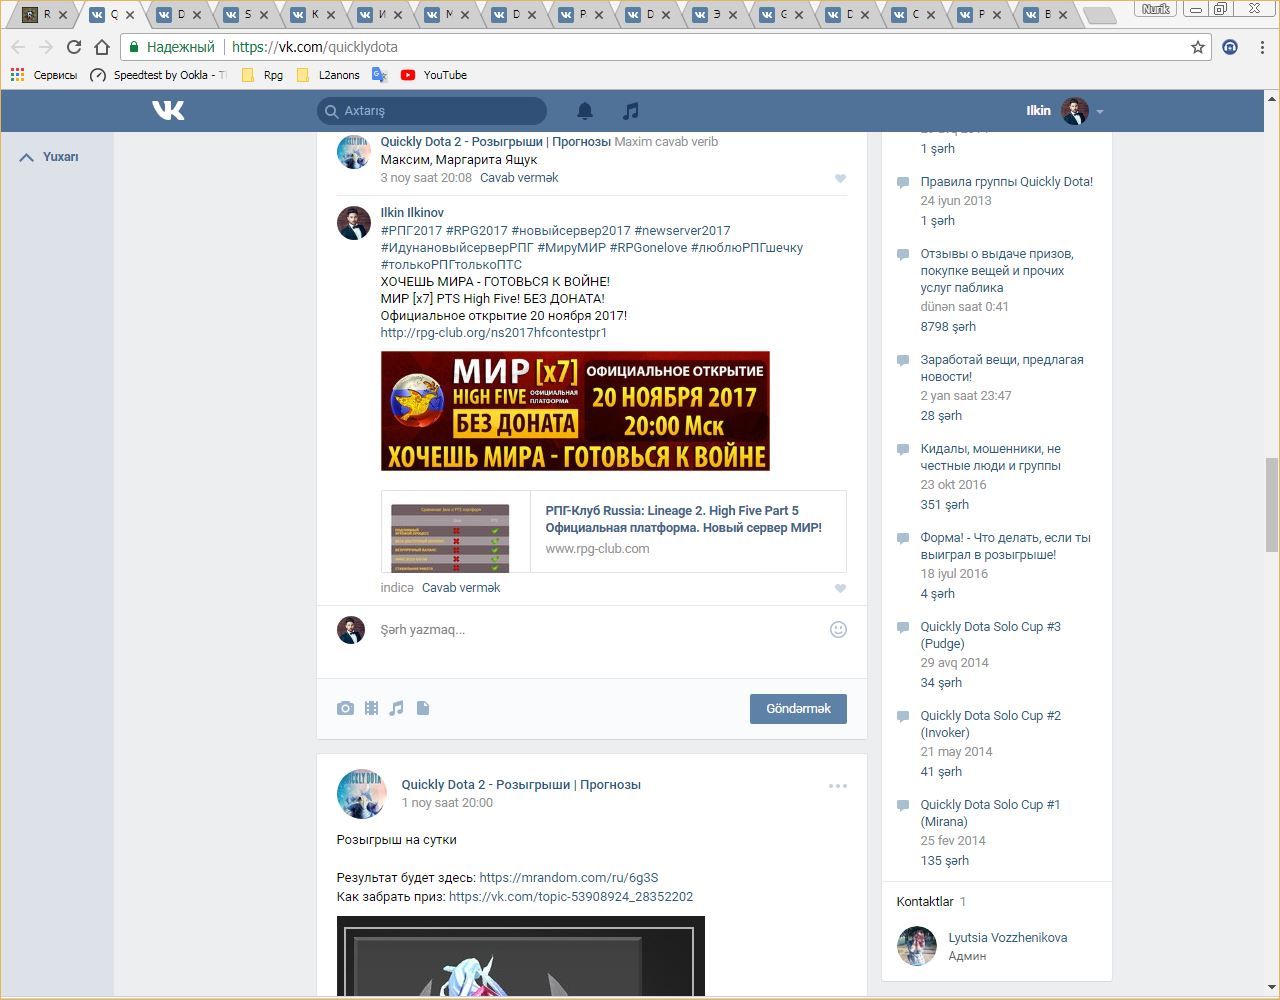Go to Chrome home page icon

(x=102, y=47)
